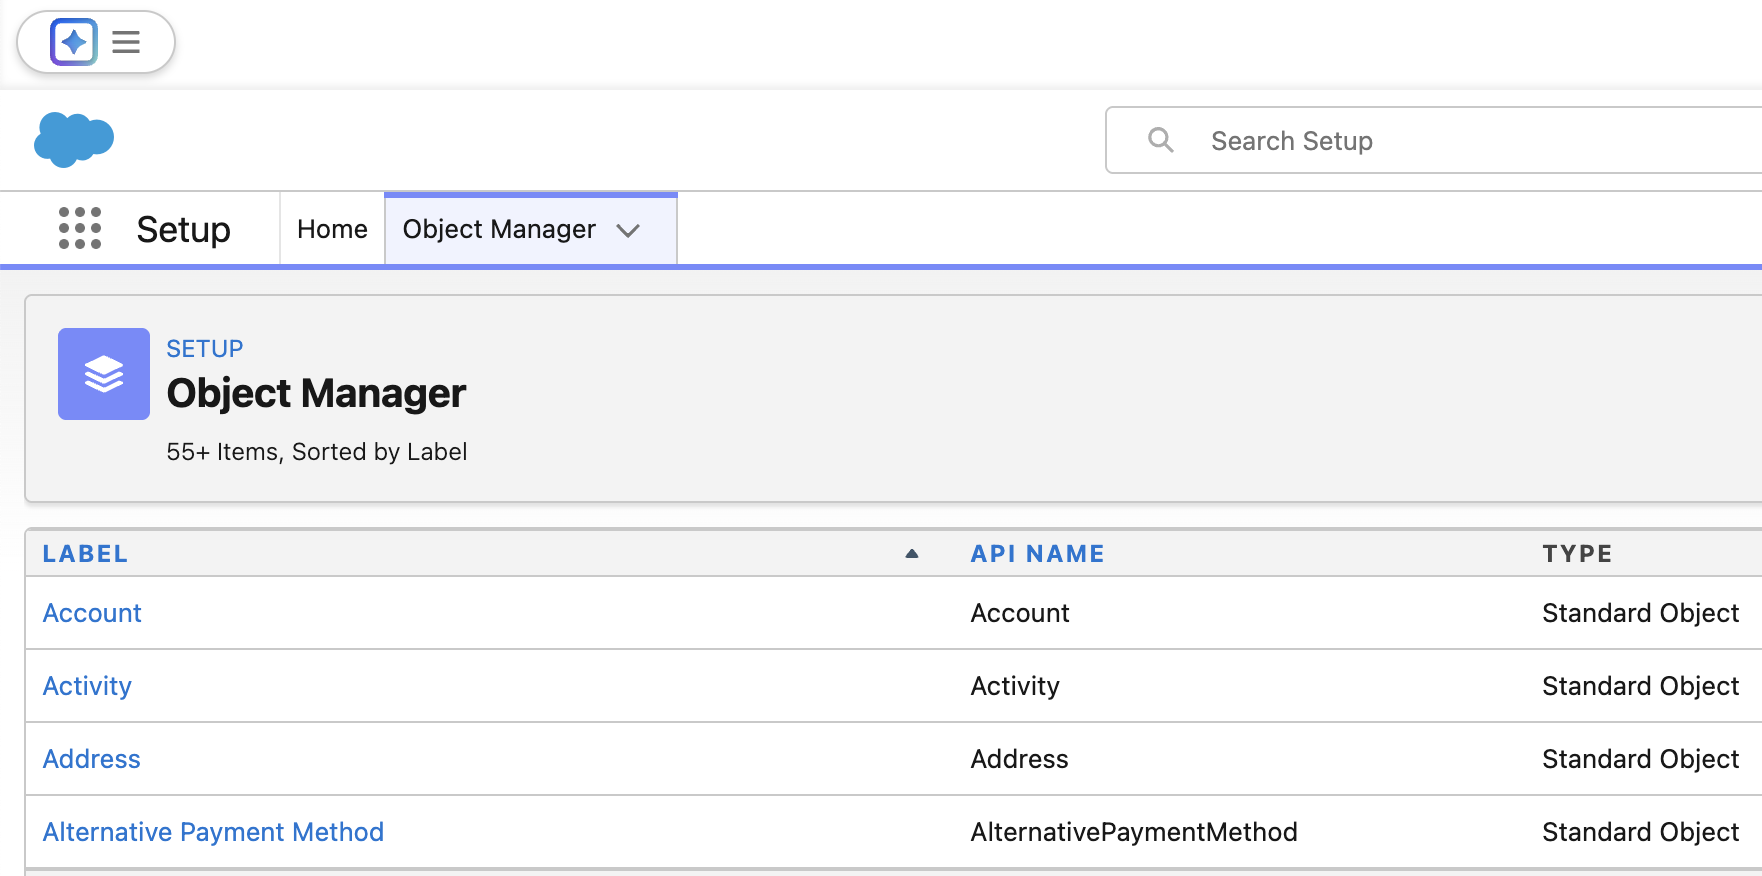This screenshot has height=876, width=1762.
Task: Open the Activity object link
Action: [87, 686]
